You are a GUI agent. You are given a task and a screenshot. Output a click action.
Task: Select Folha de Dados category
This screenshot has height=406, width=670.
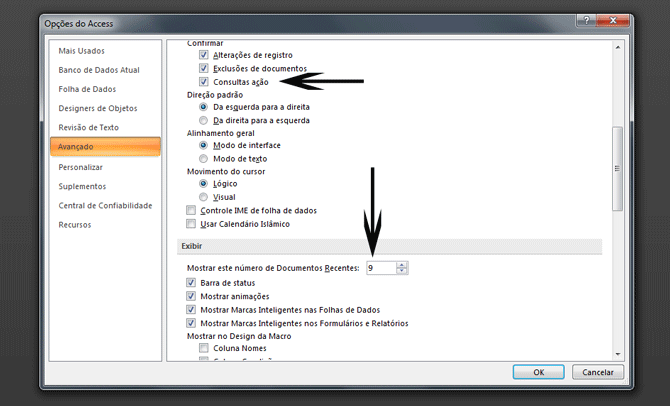87,89
